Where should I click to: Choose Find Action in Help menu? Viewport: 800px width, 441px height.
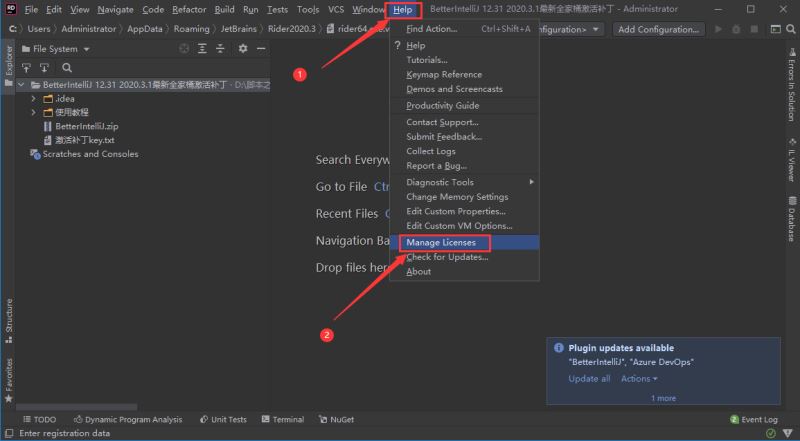[464, 29]
